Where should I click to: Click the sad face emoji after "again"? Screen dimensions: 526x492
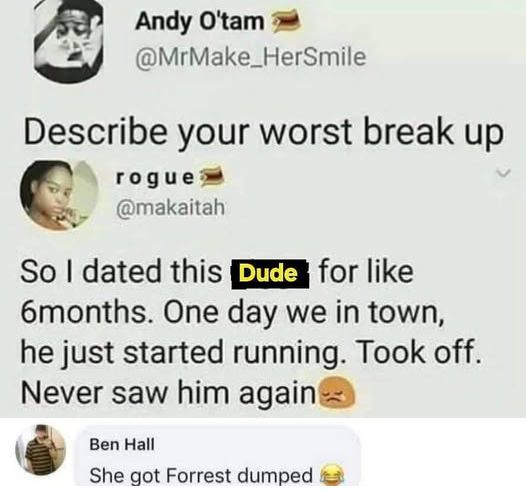pyautogui.click(x=336, y=391)
